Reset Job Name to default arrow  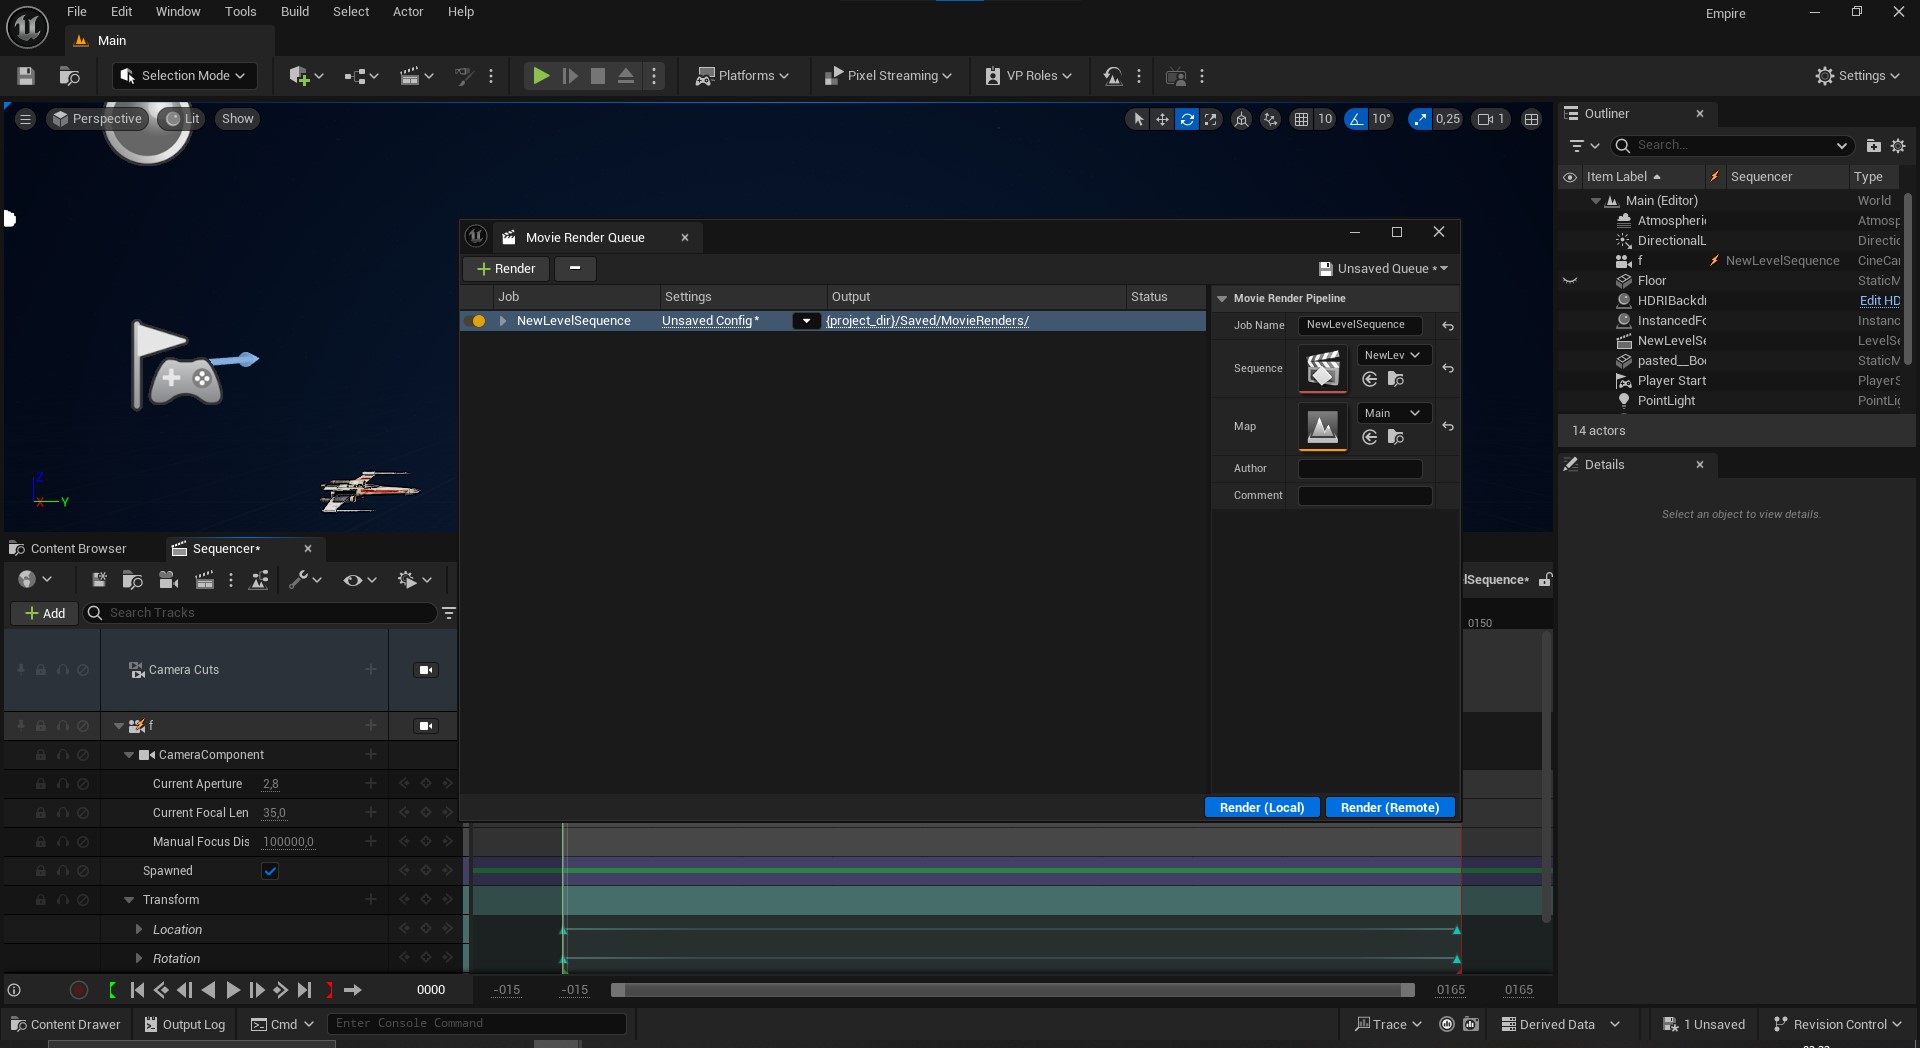pos(1448,326)
